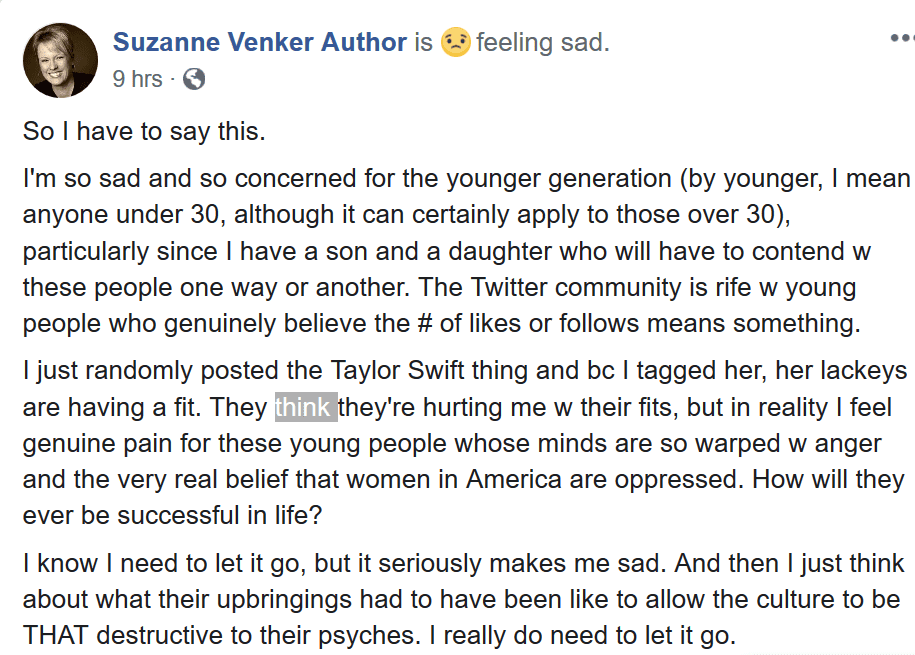Click the 'So I have to say this' line

pos(144,131)
